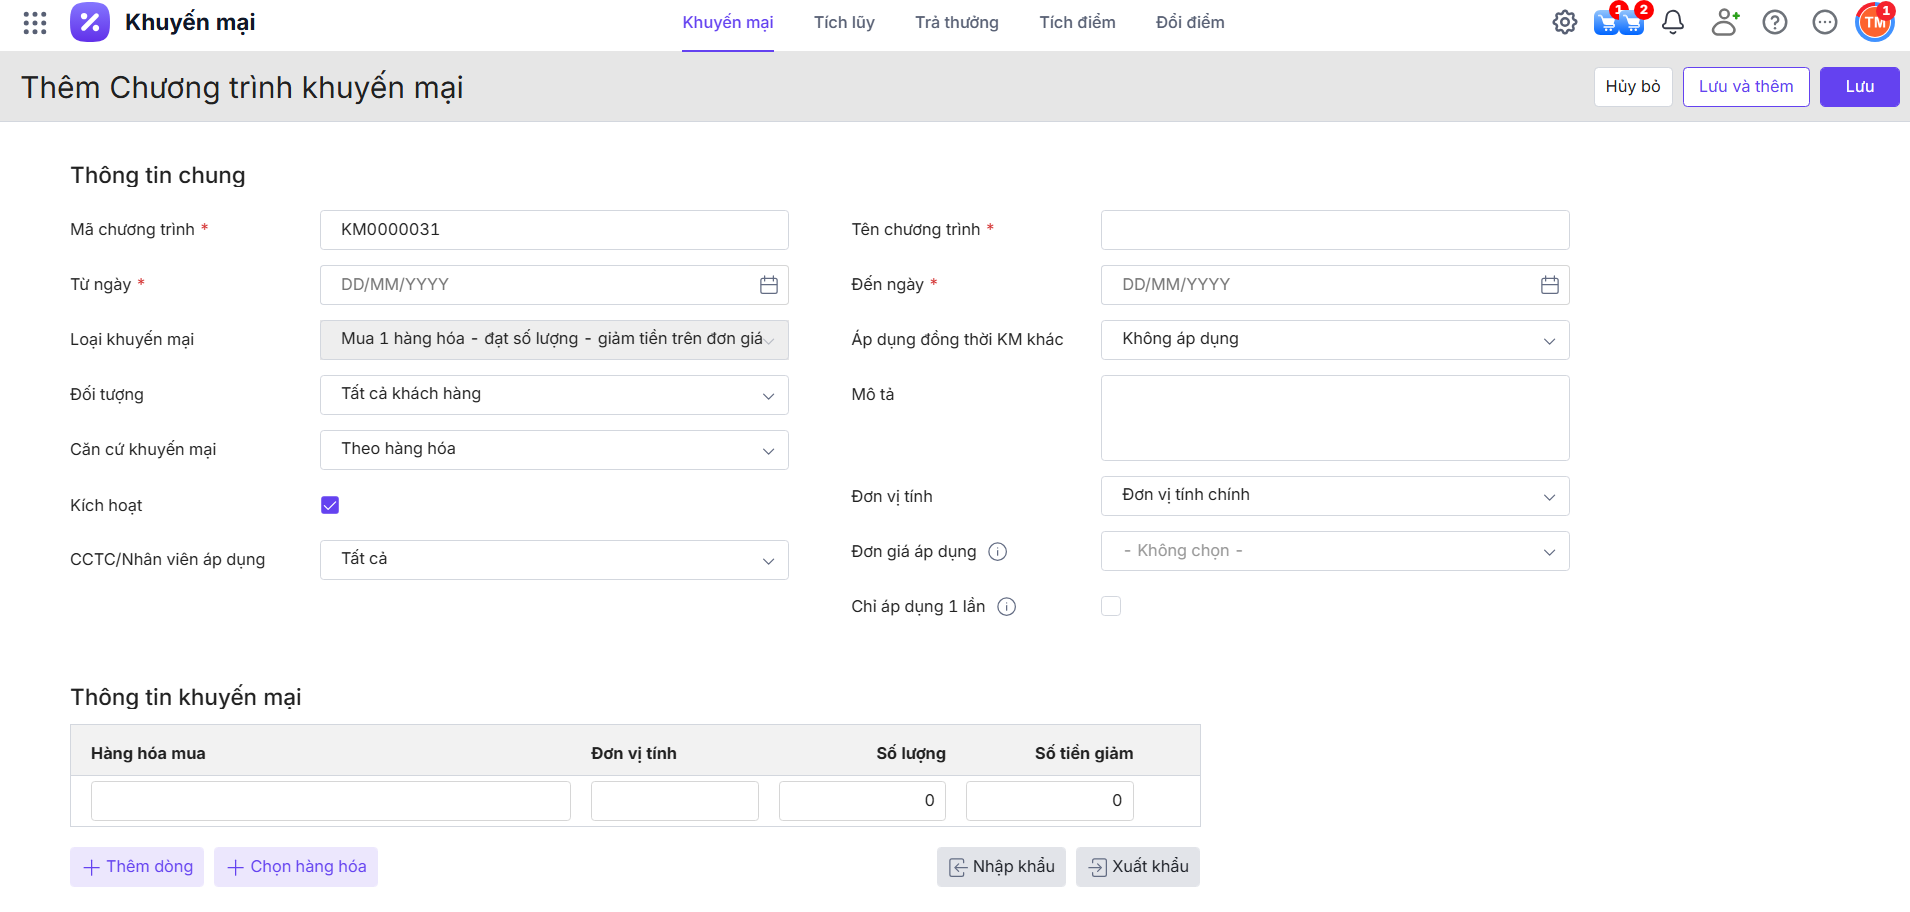This screenshot has width=1910, height=912.
Task: Enable the Chỉ áp dụng 1 lần checkbox
Action: [1111, 606]
